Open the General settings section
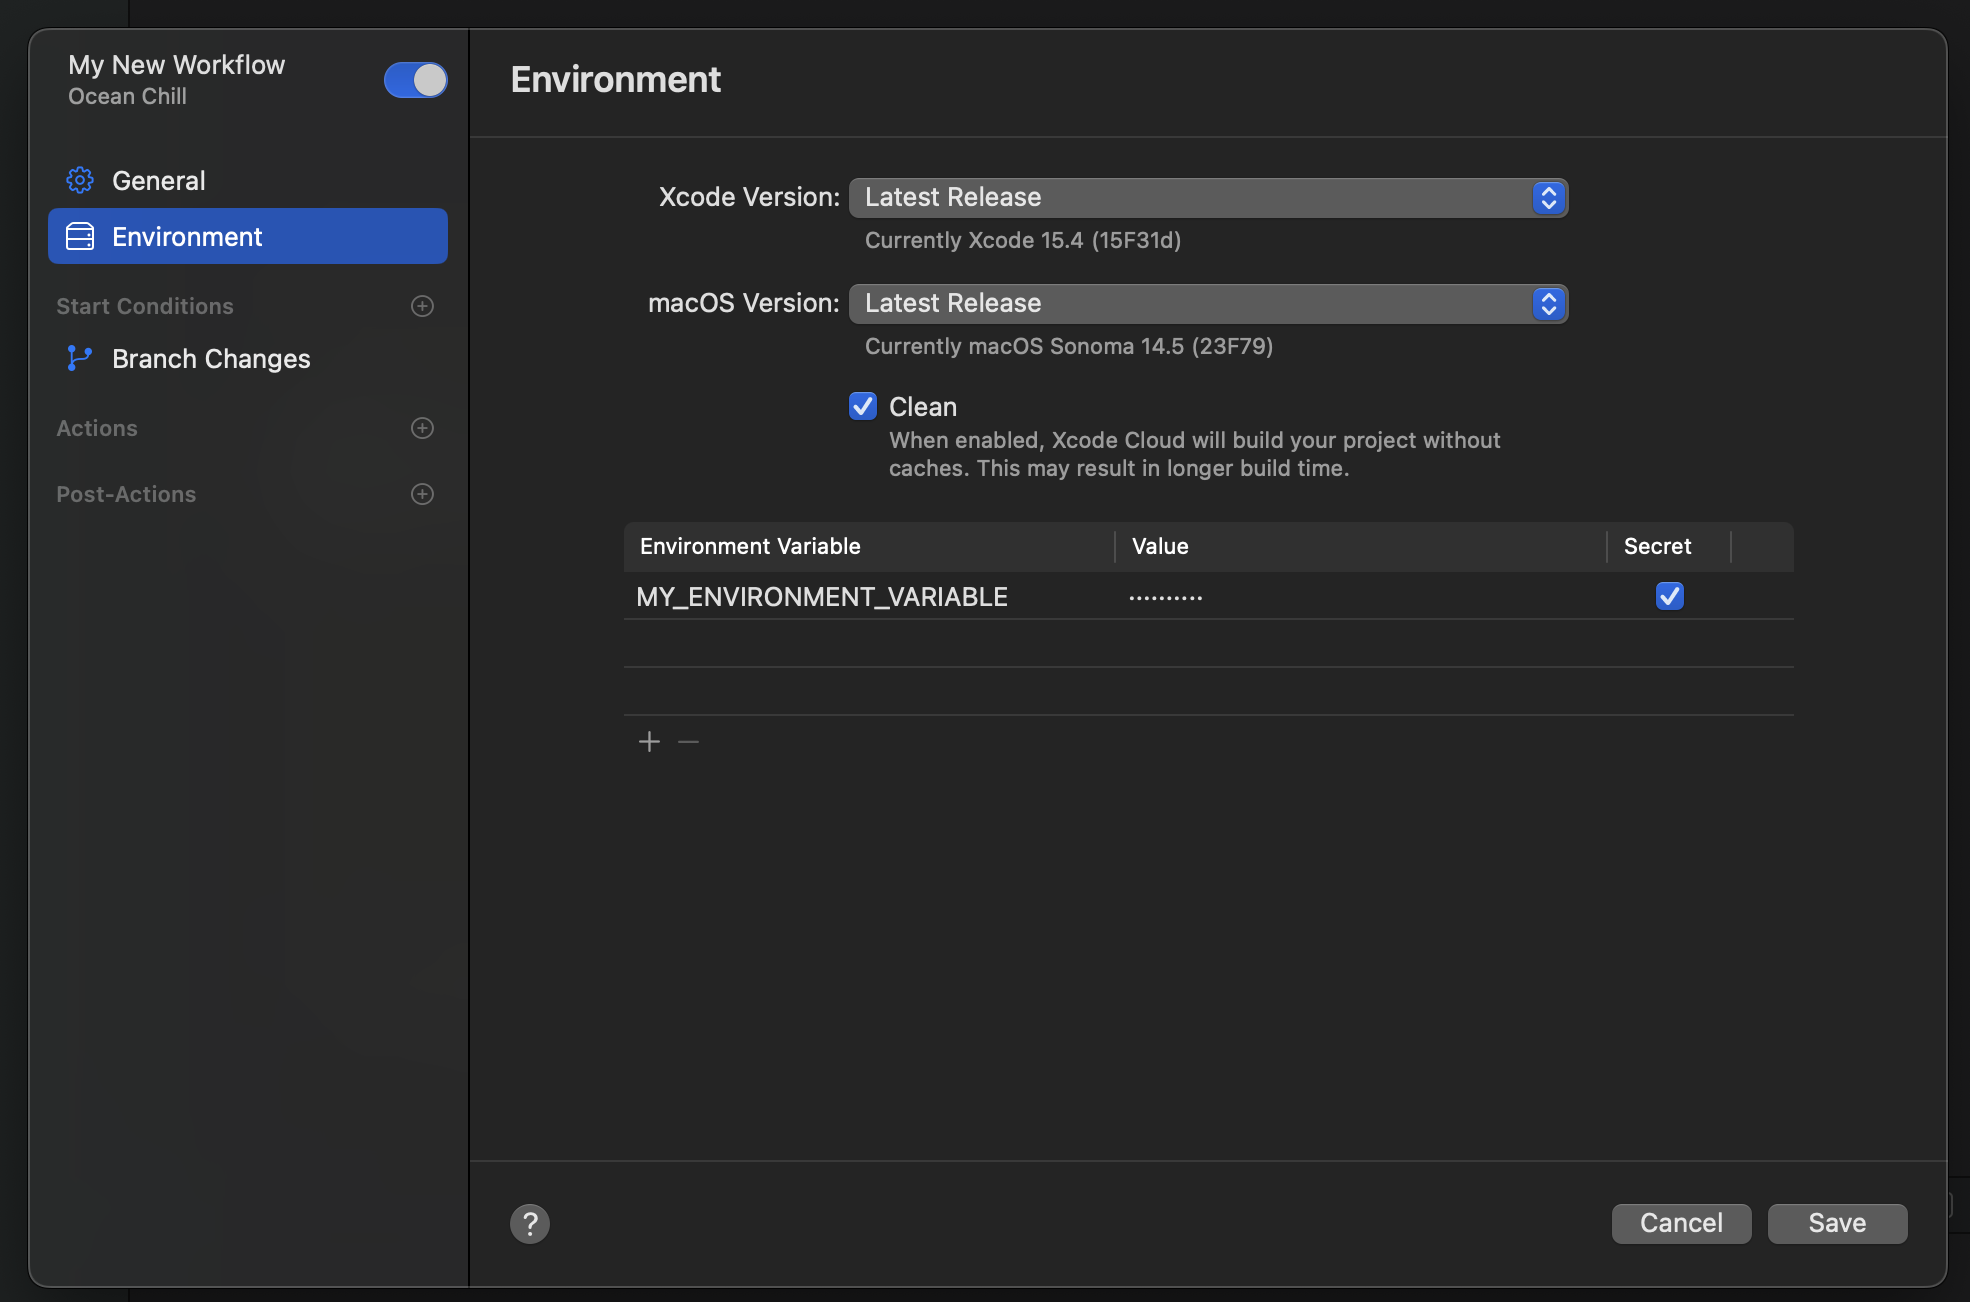This screenshot has height=1302, width=1970. [x=248, y=180]
